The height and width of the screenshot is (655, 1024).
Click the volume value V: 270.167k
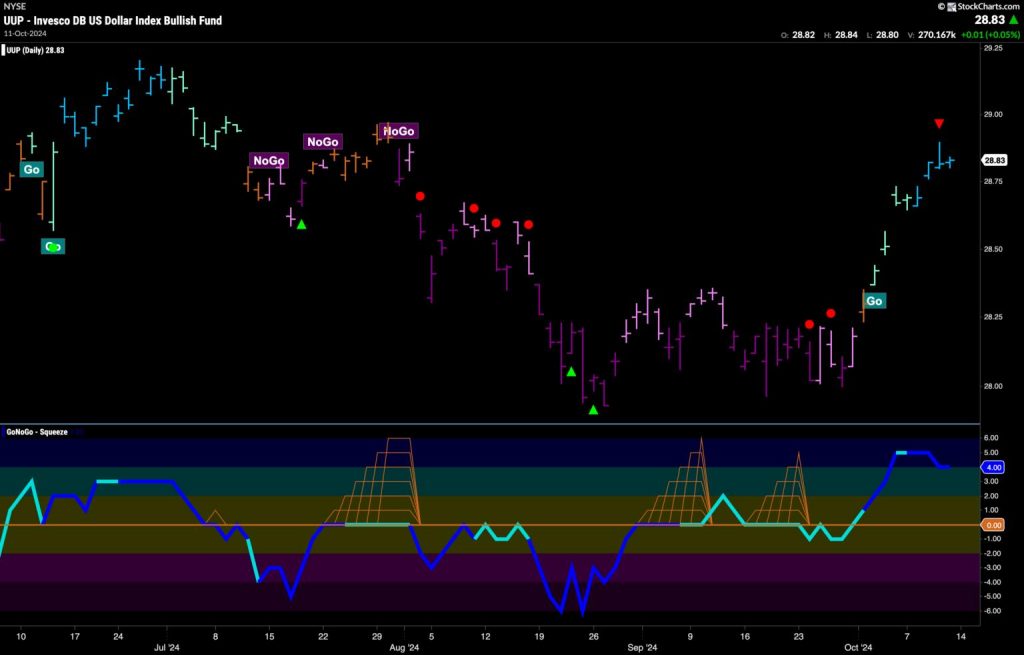[x=931, y=35]
